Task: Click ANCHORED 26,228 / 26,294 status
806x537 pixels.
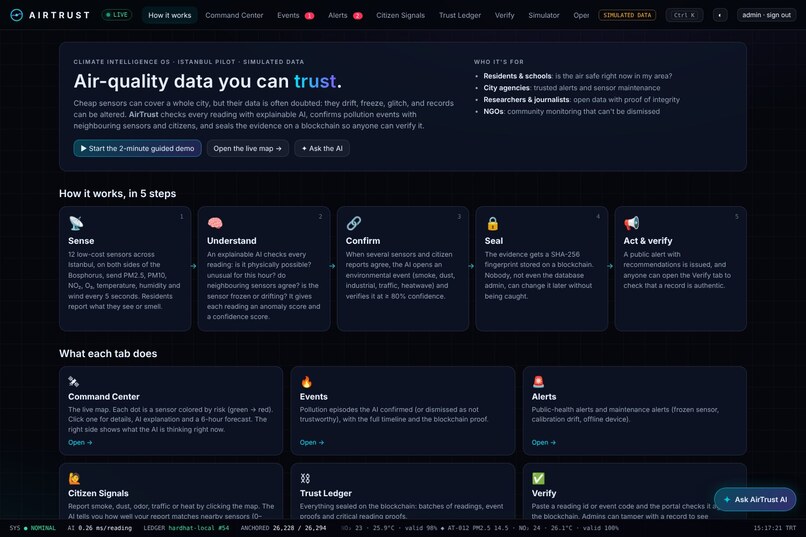Action: 283,528
